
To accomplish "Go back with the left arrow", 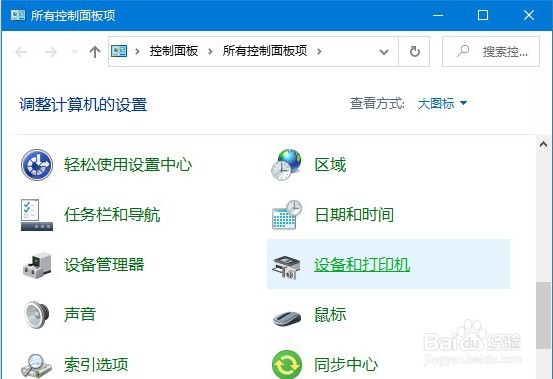I will pos(21,52).
